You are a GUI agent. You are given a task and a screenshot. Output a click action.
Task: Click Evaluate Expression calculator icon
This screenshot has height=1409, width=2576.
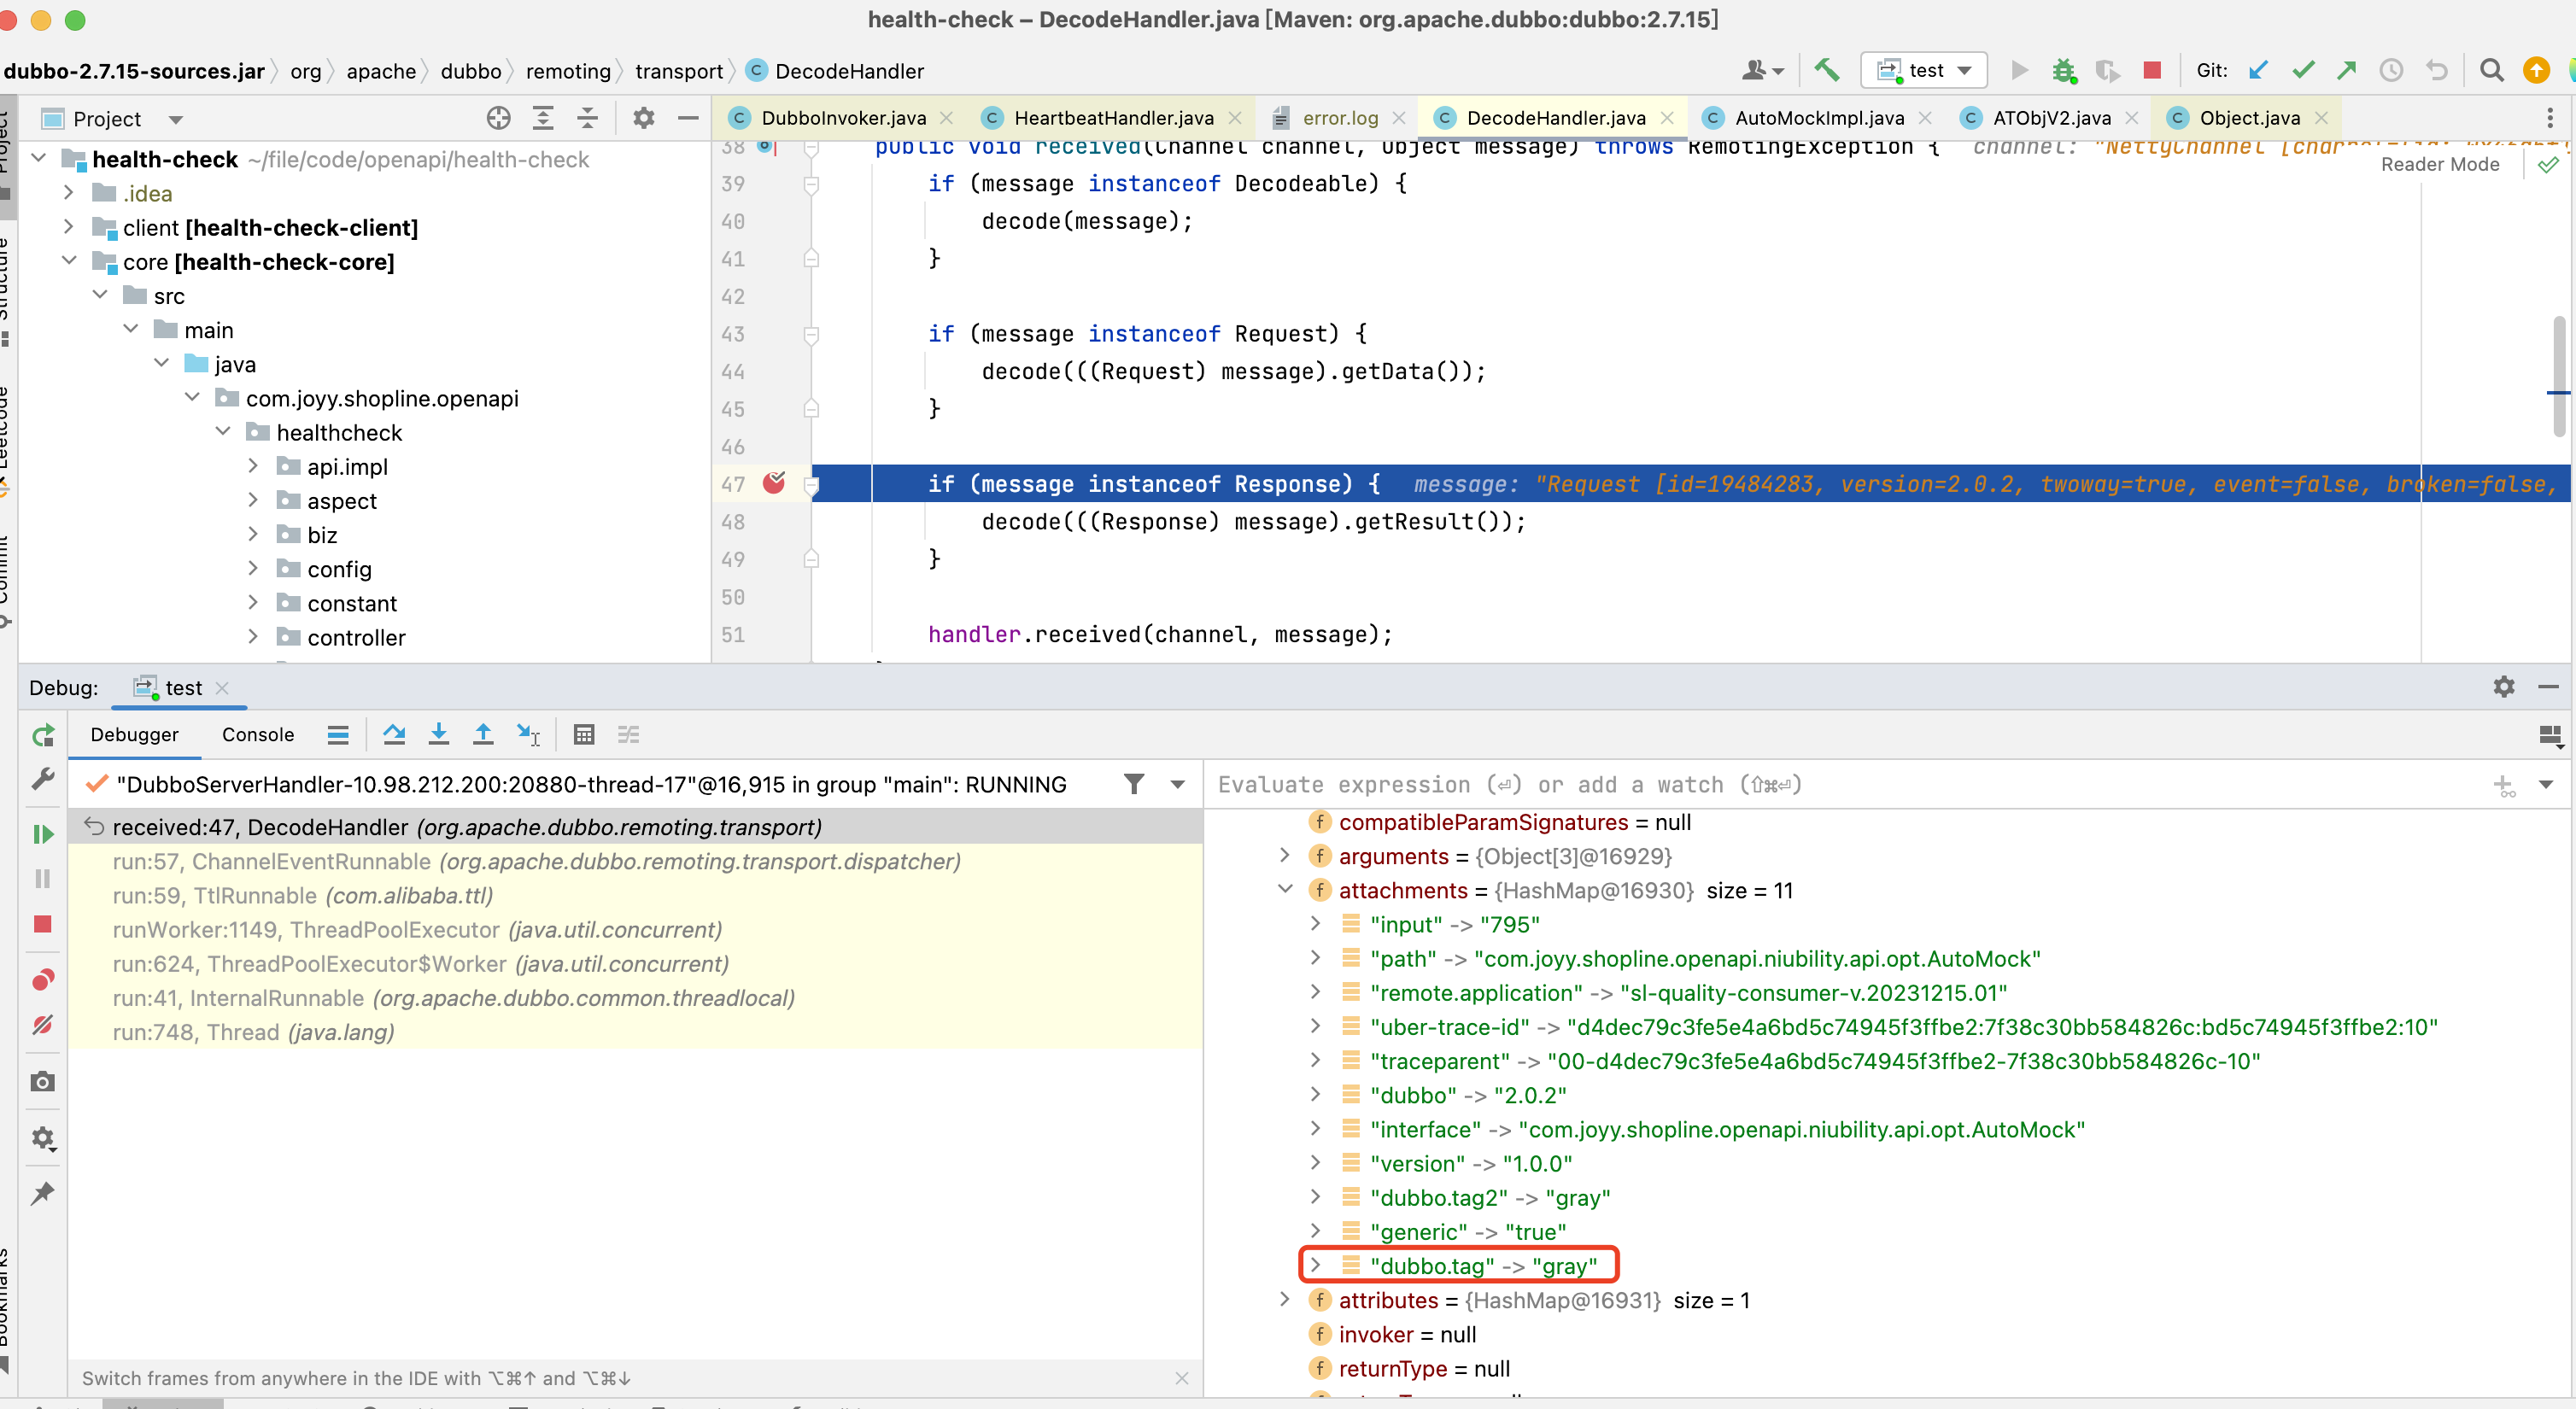584,735
